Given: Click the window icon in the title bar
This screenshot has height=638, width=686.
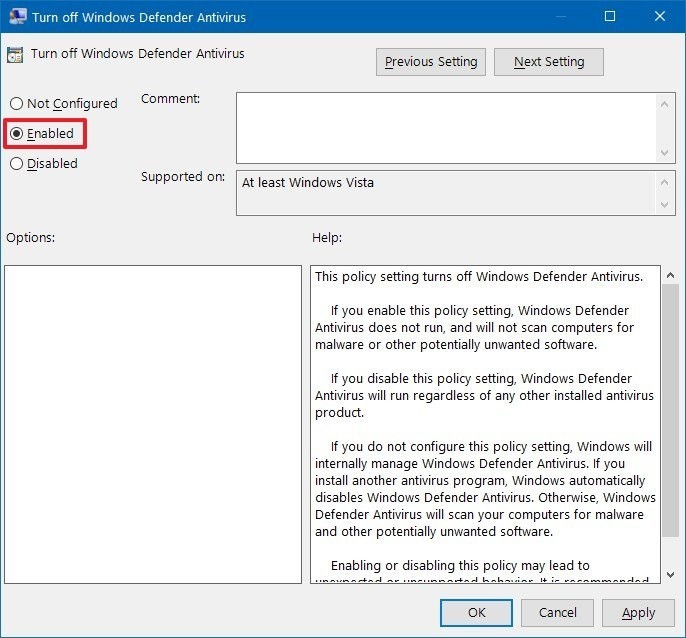Looking at the screenshot, I should [17, 17].
